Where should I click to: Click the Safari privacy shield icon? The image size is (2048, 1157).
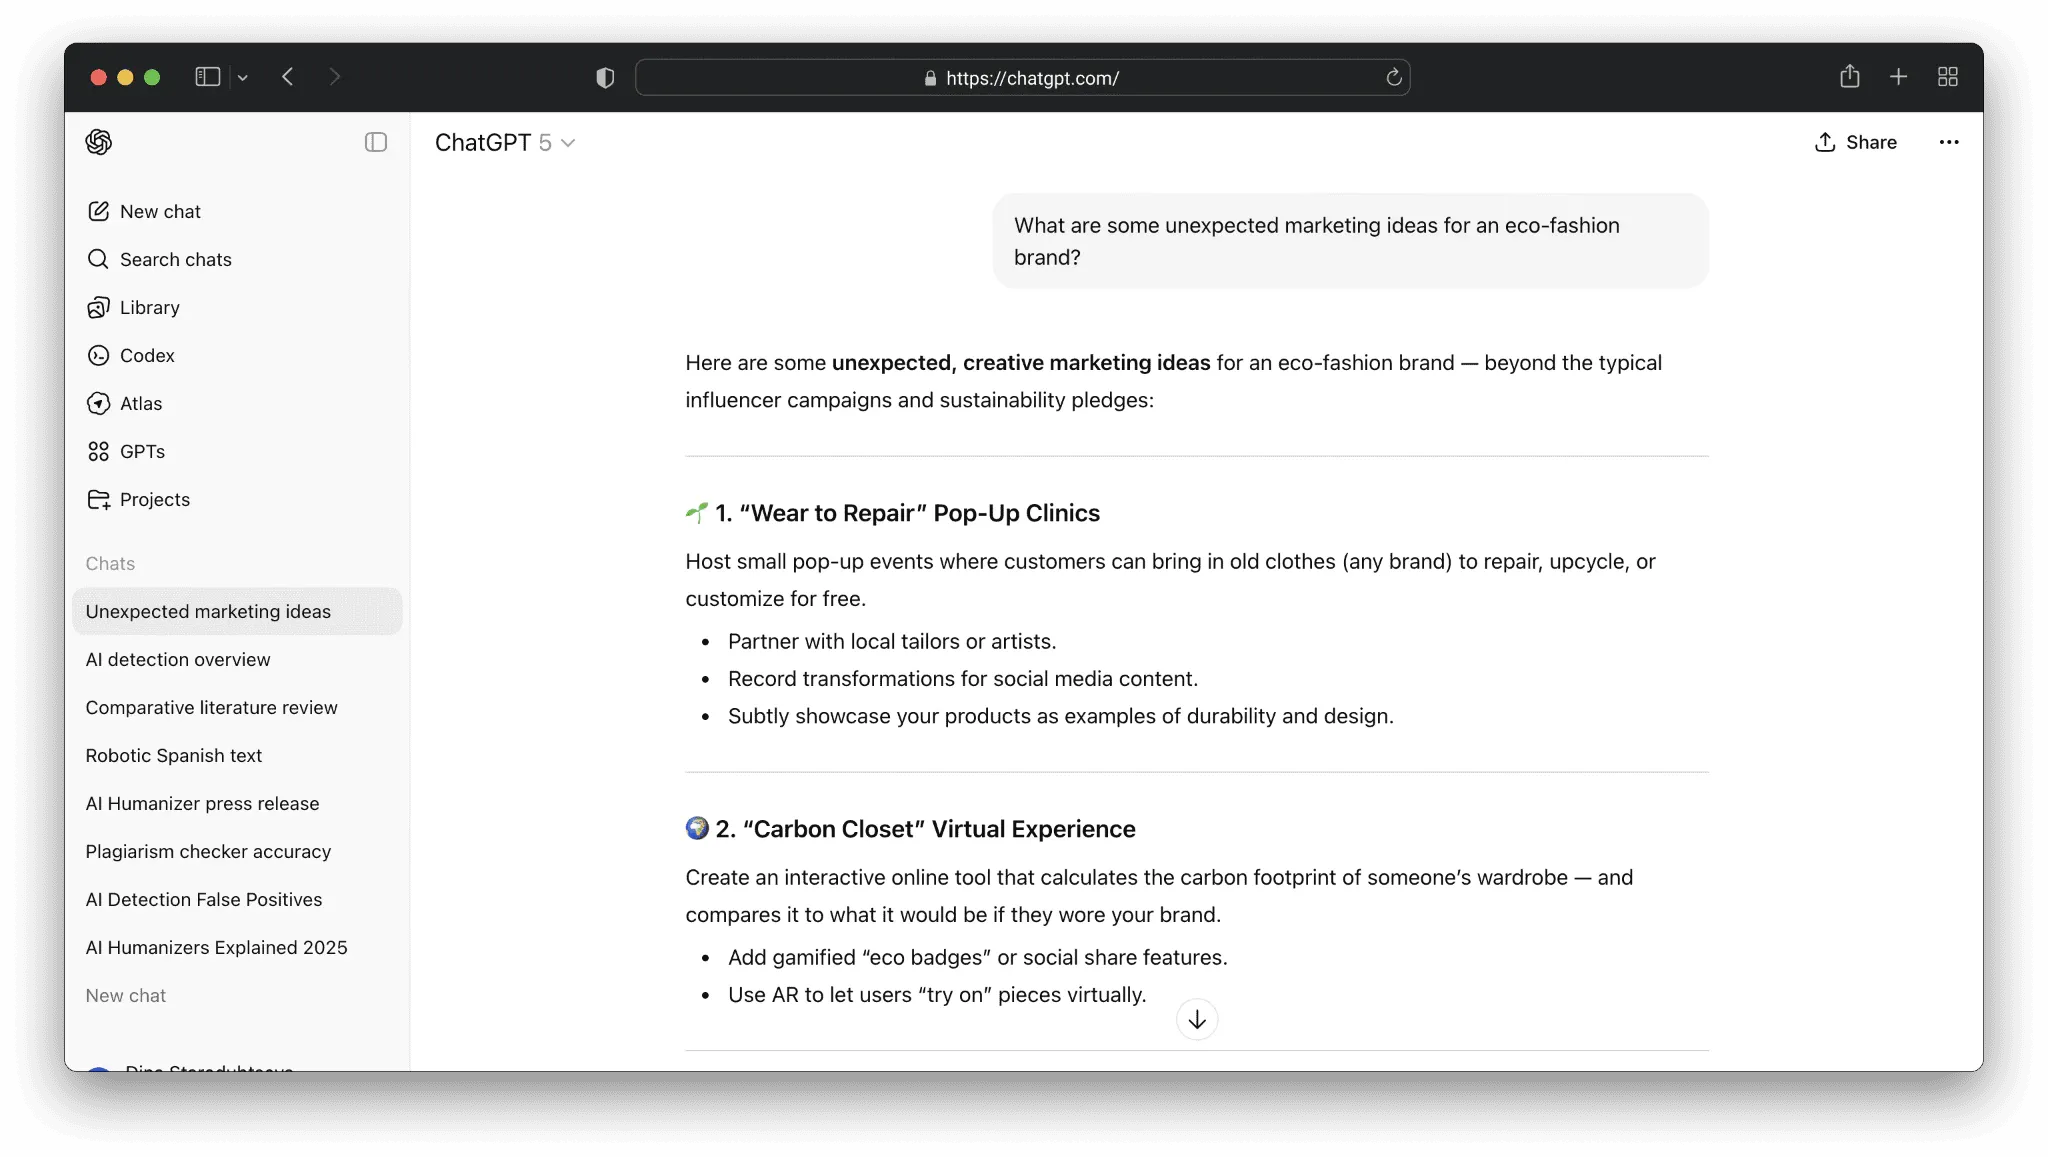point(605,78)
